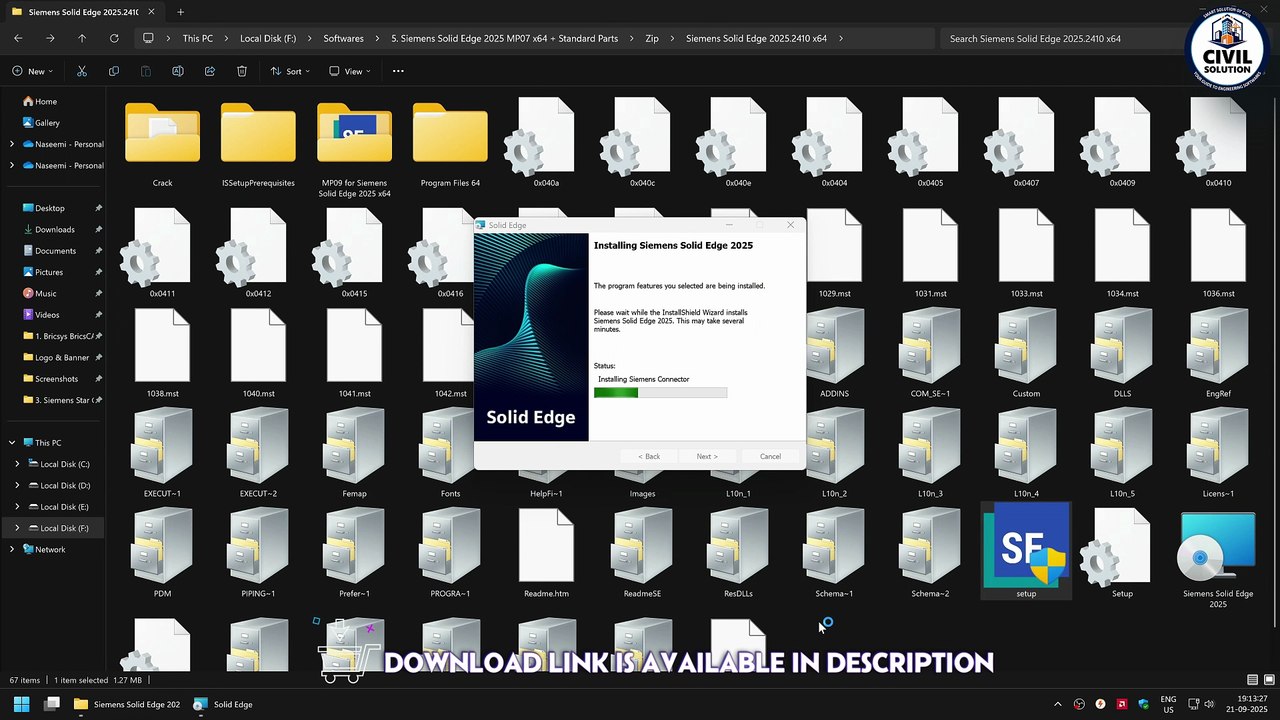Switch to large icons view toggle
Image resolution: width=1280 pixels, height=720 pixels.
1270,680
